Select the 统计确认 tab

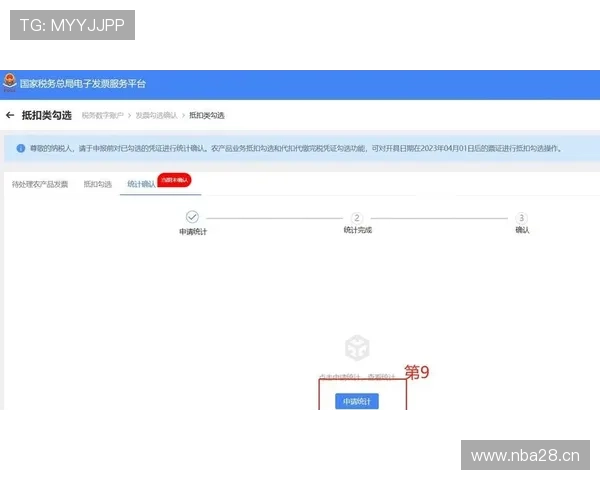[x=141, y=184]
